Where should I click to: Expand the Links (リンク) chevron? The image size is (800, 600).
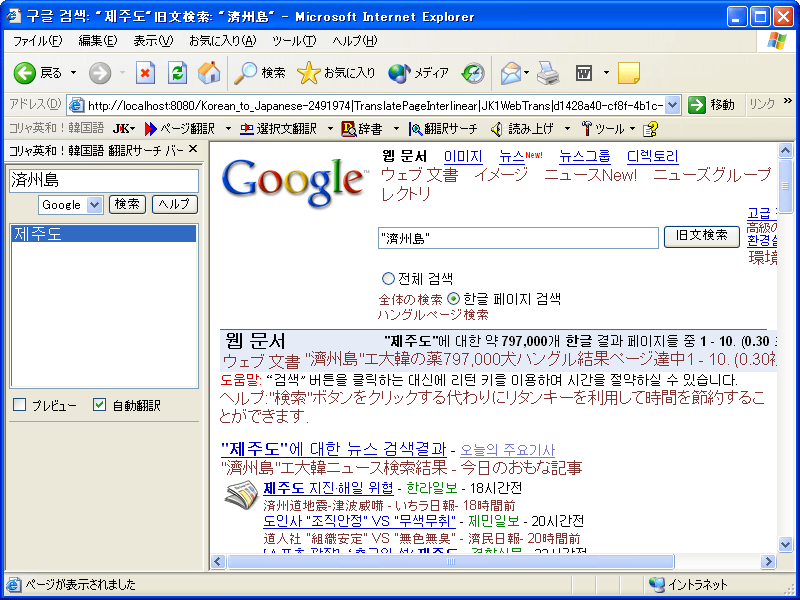click(x=788, y=101)
